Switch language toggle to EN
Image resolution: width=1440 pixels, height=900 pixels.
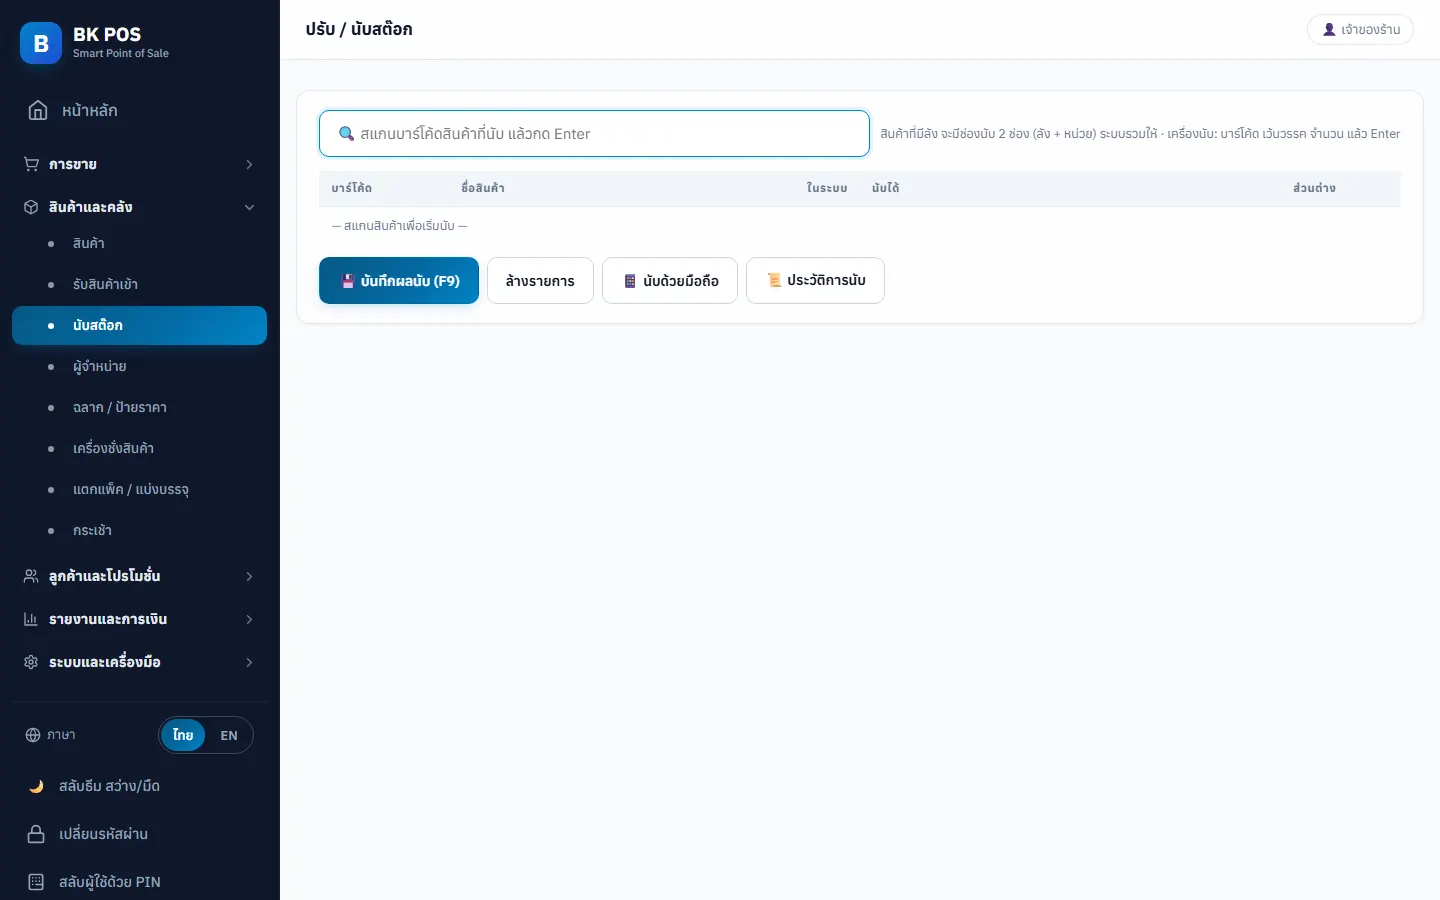click(x=229, y=735)
